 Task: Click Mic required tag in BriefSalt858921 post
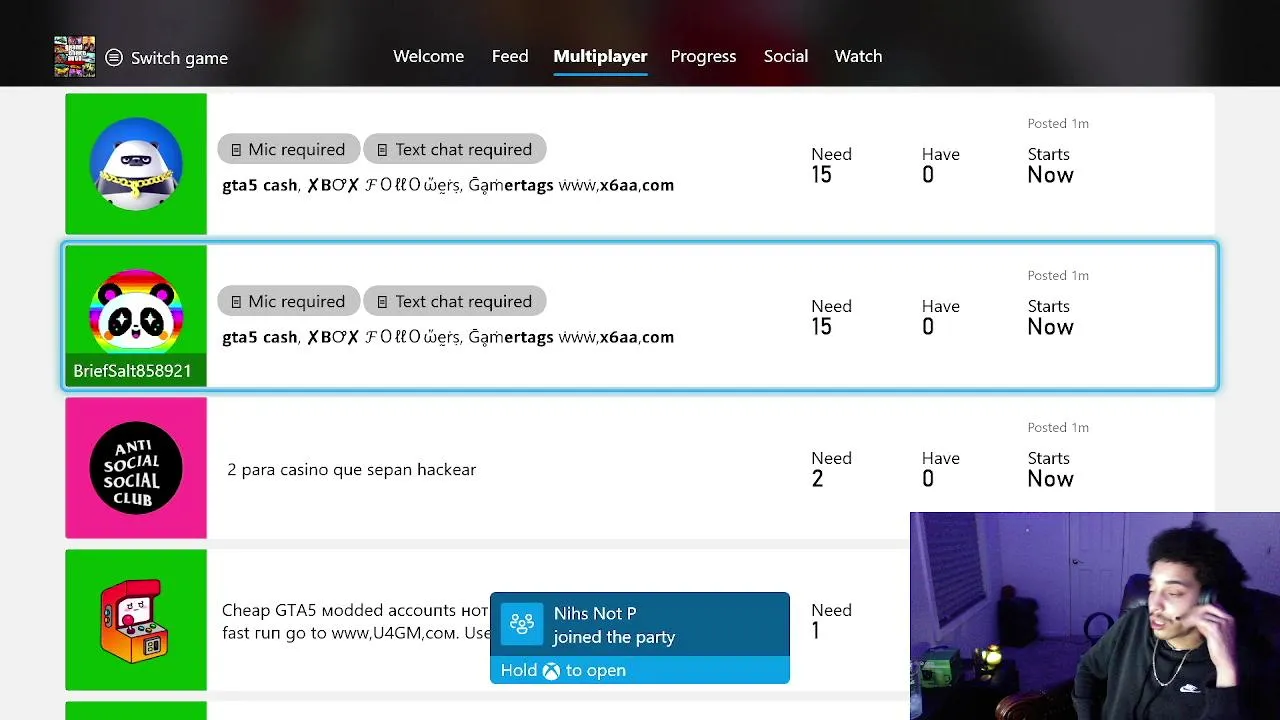click(288, 301)
